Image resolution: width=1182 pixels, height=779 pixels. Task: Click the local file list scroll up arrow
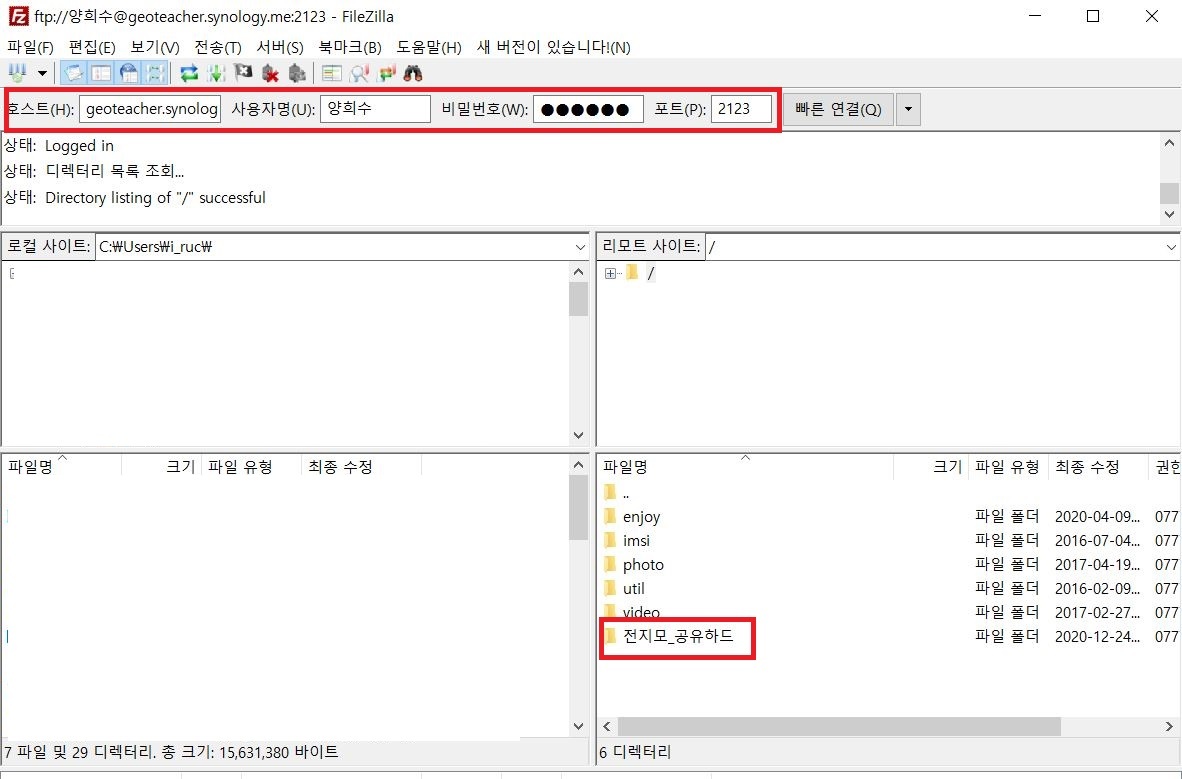click(578, 465)
